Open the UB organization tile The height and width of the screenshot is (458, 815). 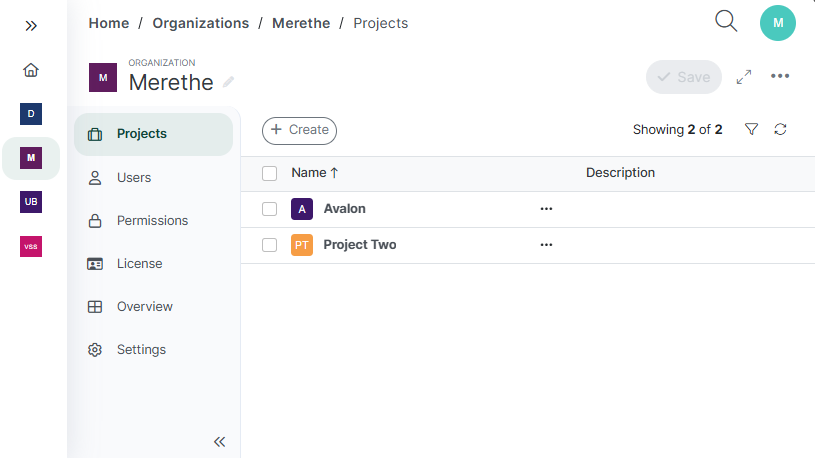pos(31,202)
